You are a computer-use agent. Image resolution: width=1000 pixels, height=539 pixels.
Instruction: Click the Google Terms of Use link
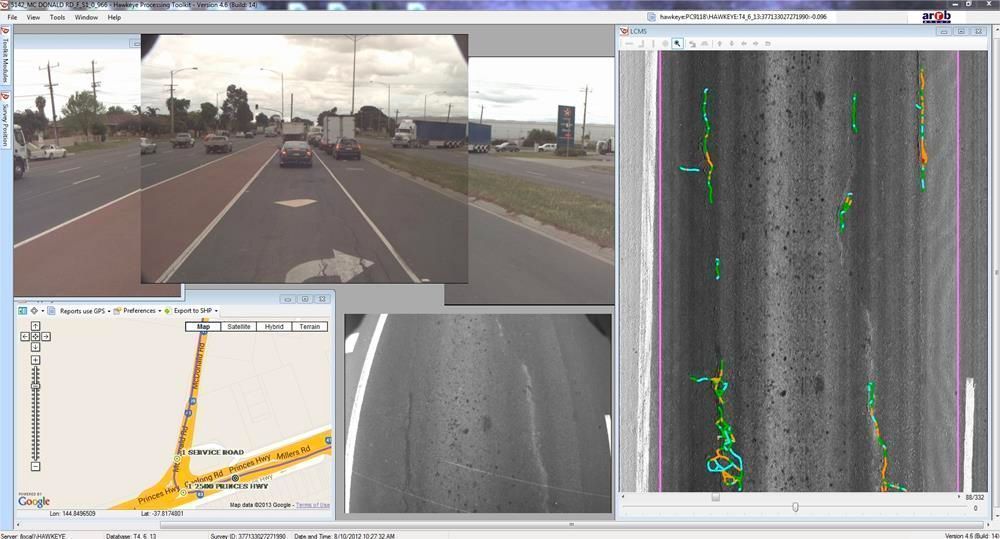click(313, 505)
